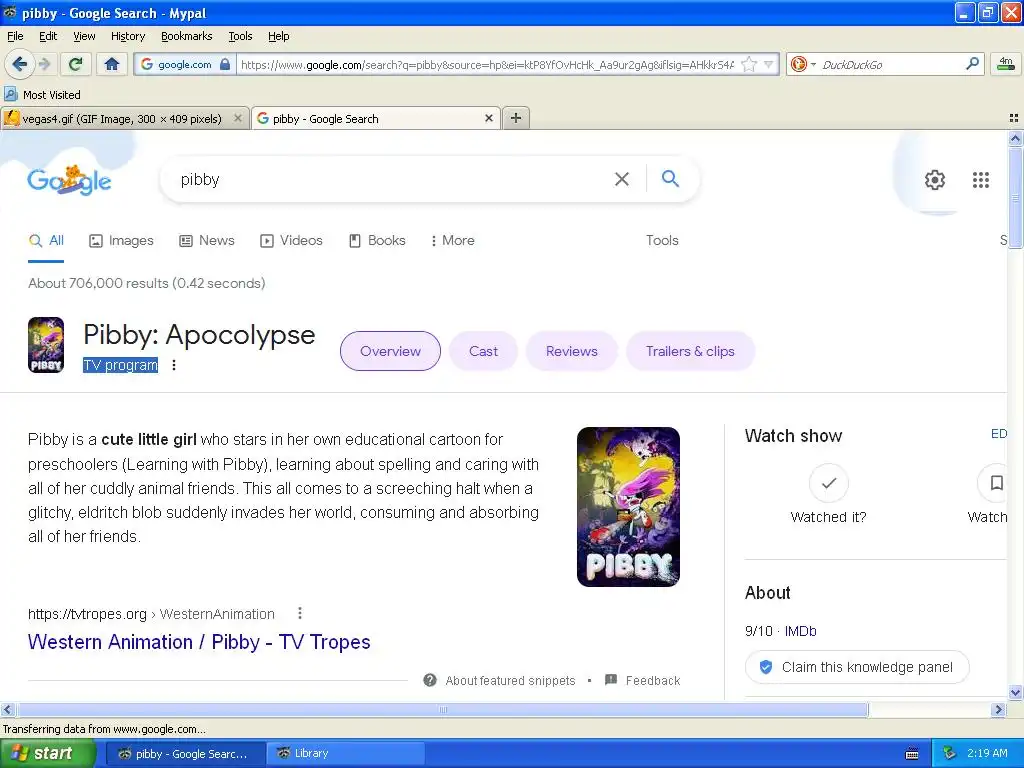Open the list all tabs button
This screenshot has width=1024, height=768.
1014,118
